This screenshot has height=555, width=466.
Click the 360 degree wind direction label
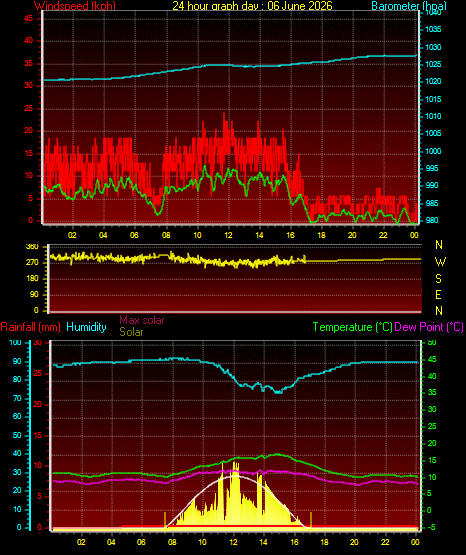click(x=32, y=247)
